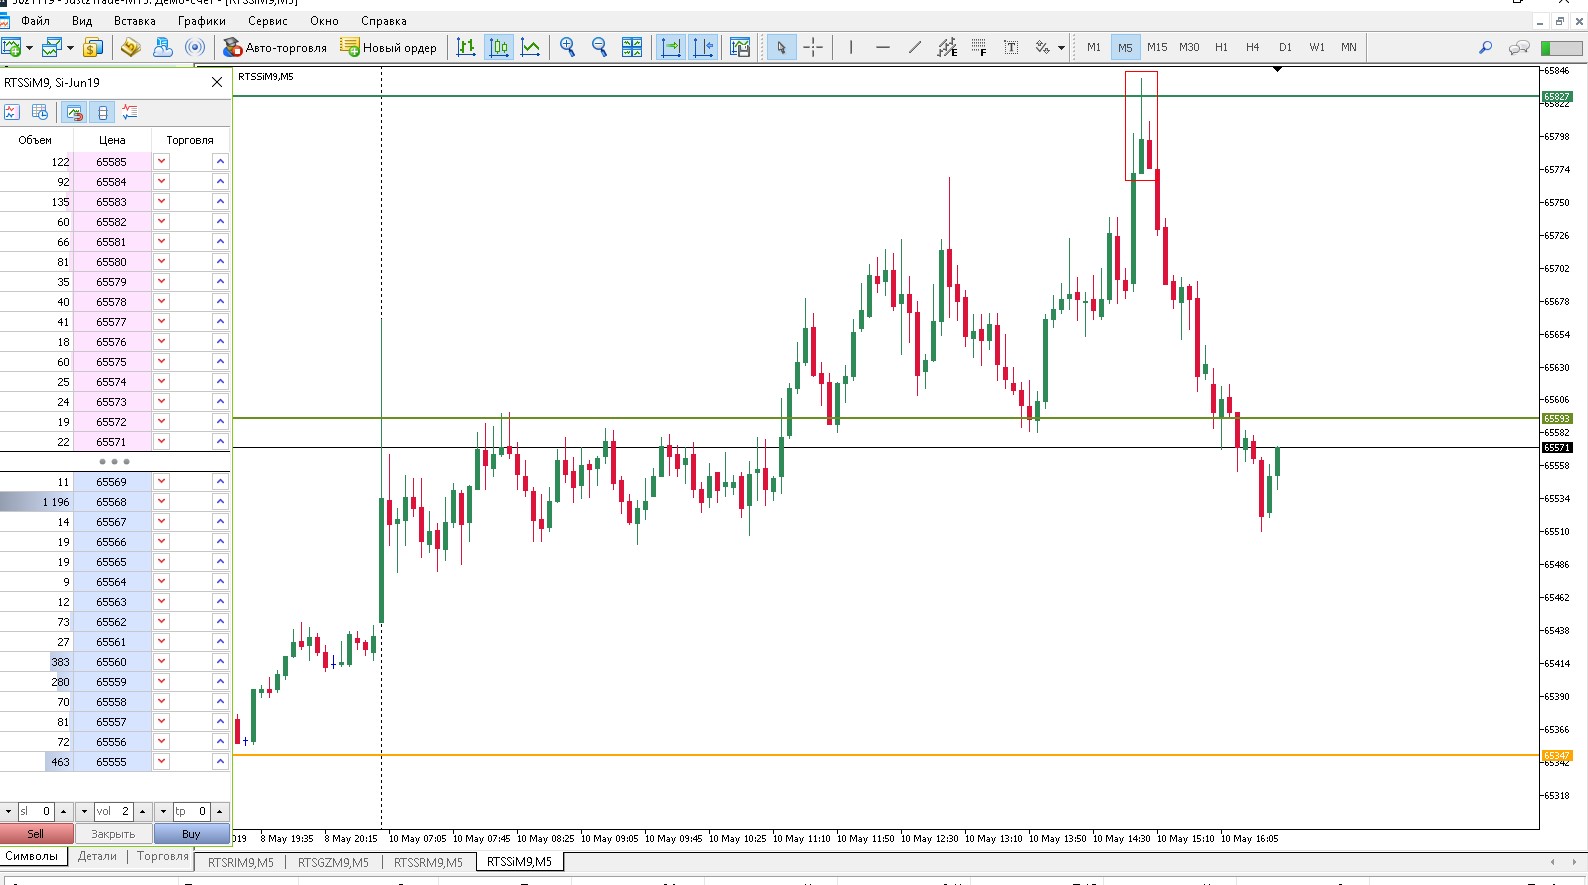The width and height of the screenshot is (1588, 885).
Task: Click the Новый ордер button
Action: [389, 47]
